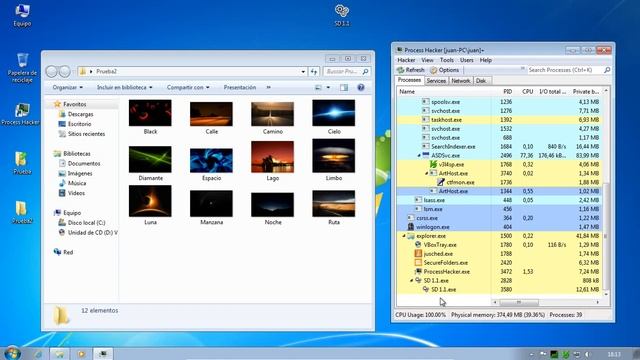Toggle the Explorer preview pane button
The width and height of the screenshot is (640, 360).
pos(344,87)
